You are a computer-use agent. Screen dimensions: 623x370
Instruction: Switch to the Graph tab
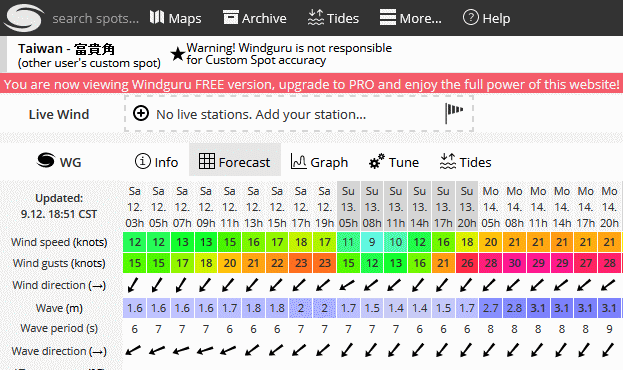pos(319,162)
